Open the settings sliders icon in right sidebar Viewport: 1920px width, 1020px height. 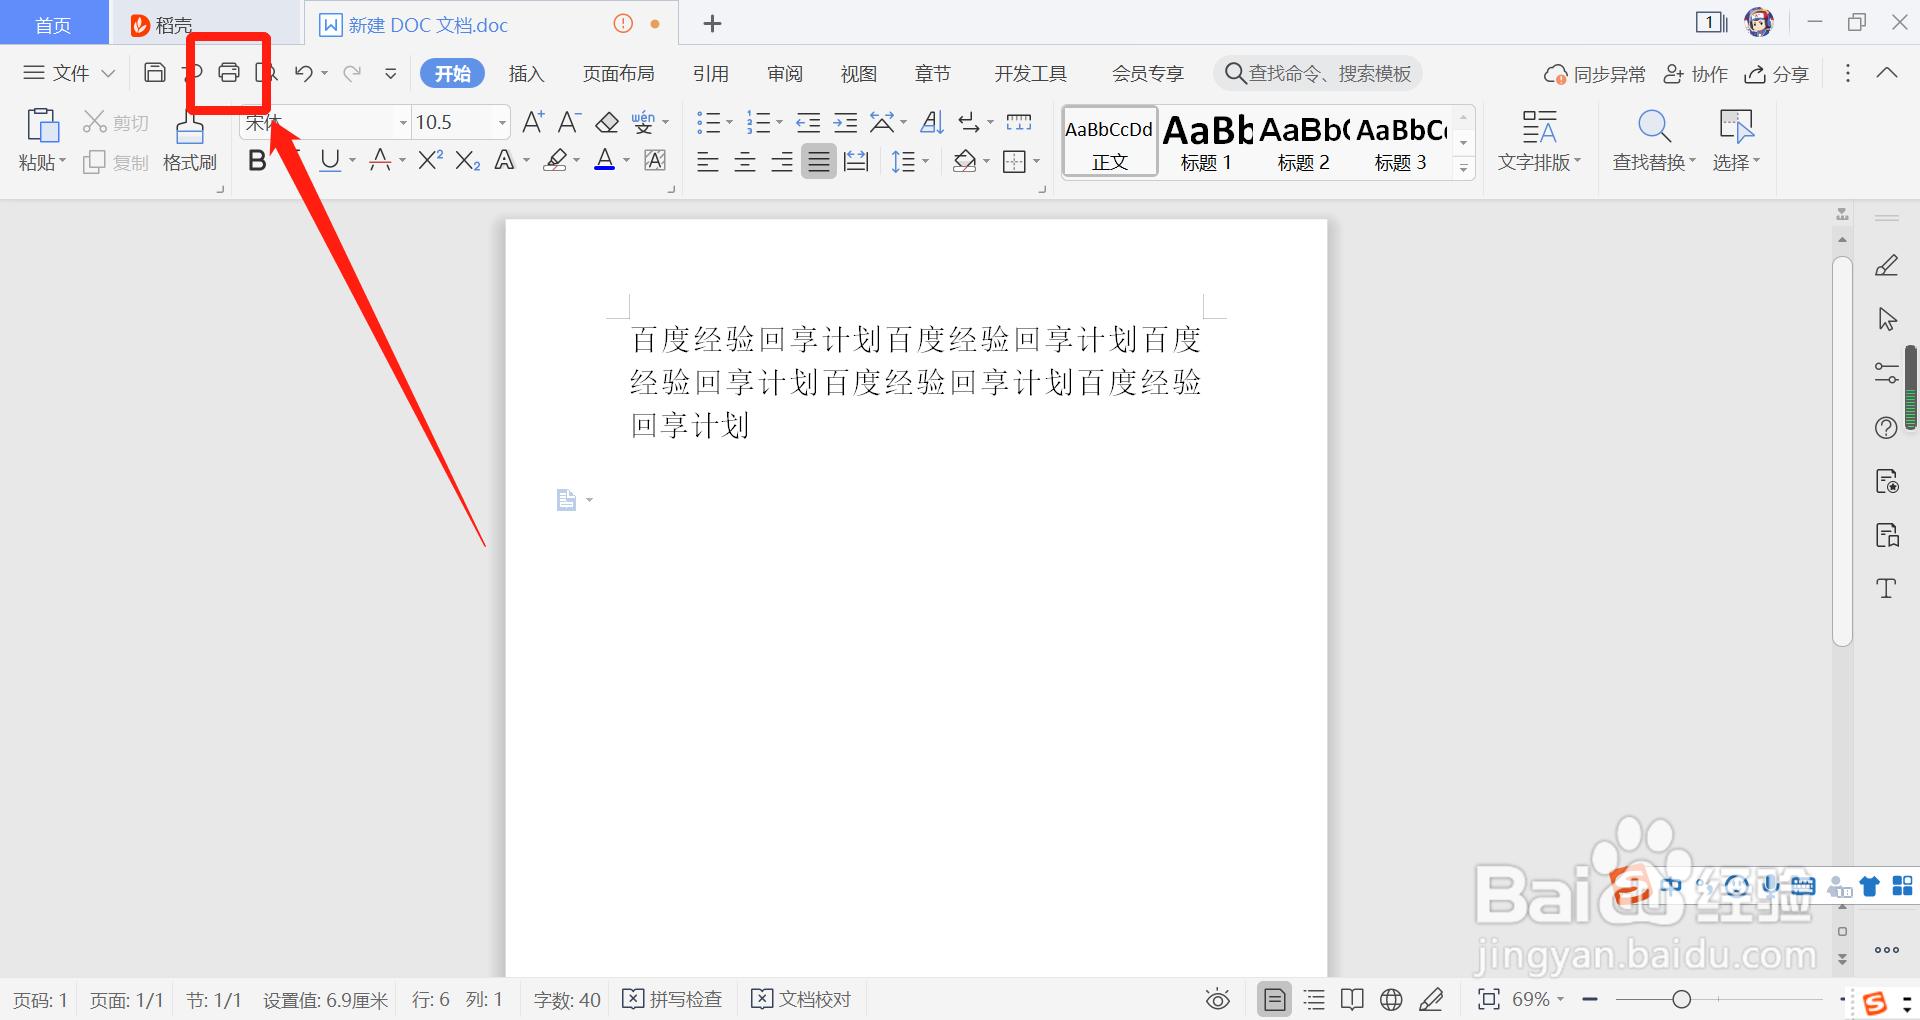click(1887, 373)
